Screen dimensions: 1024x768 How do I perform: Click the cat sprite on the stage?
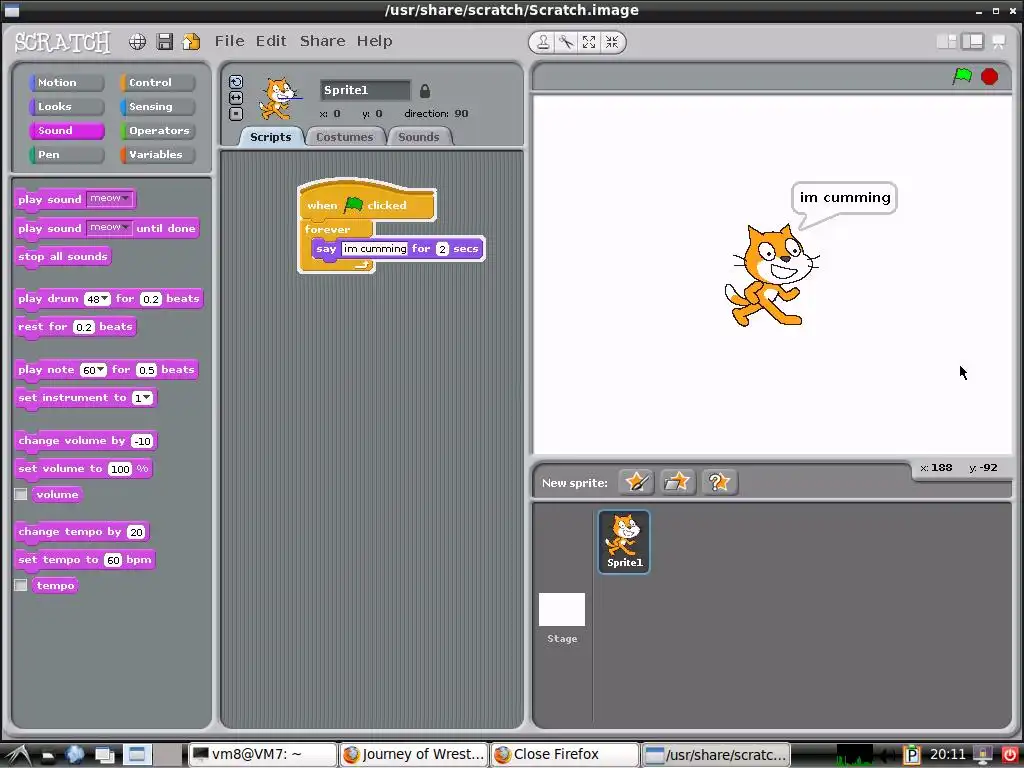pos(771,275)
